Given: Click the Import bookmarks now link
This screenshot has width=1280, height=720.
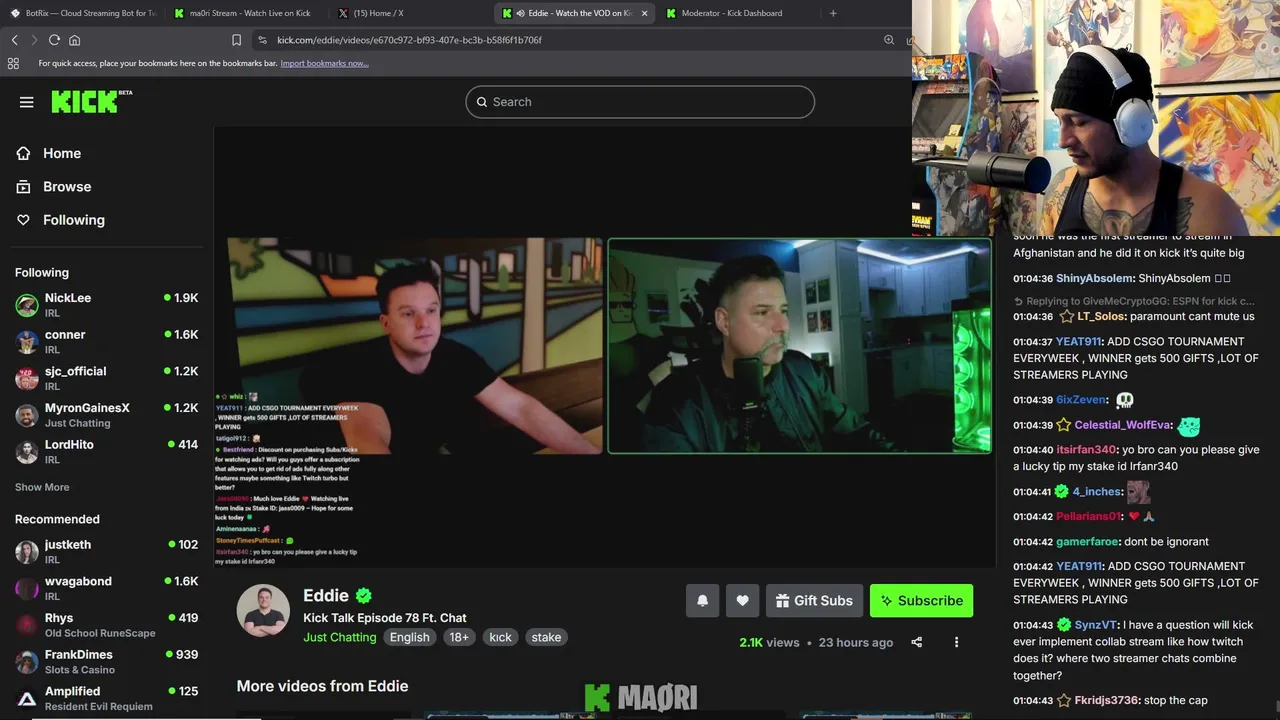Looking at the screenshot, I should coord(324,63).
